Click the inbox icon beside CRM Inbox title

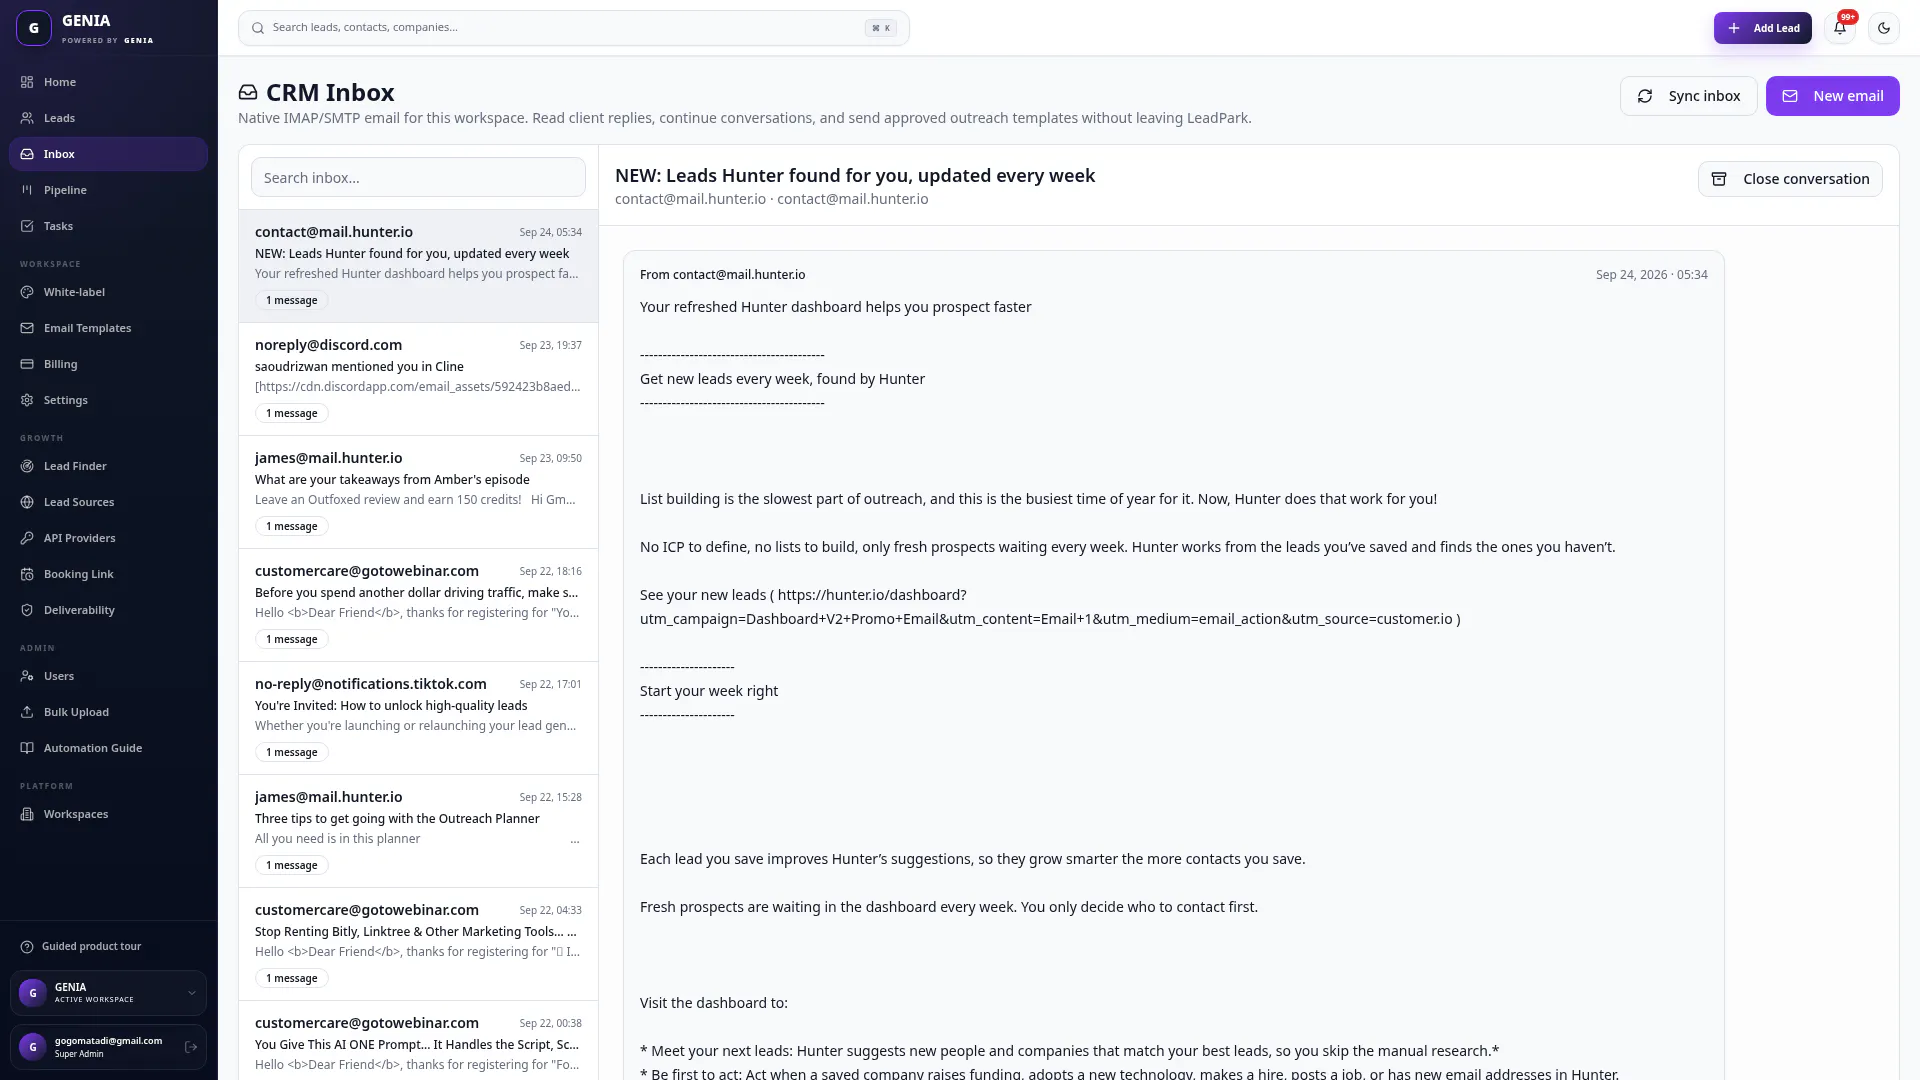(248, 93)
